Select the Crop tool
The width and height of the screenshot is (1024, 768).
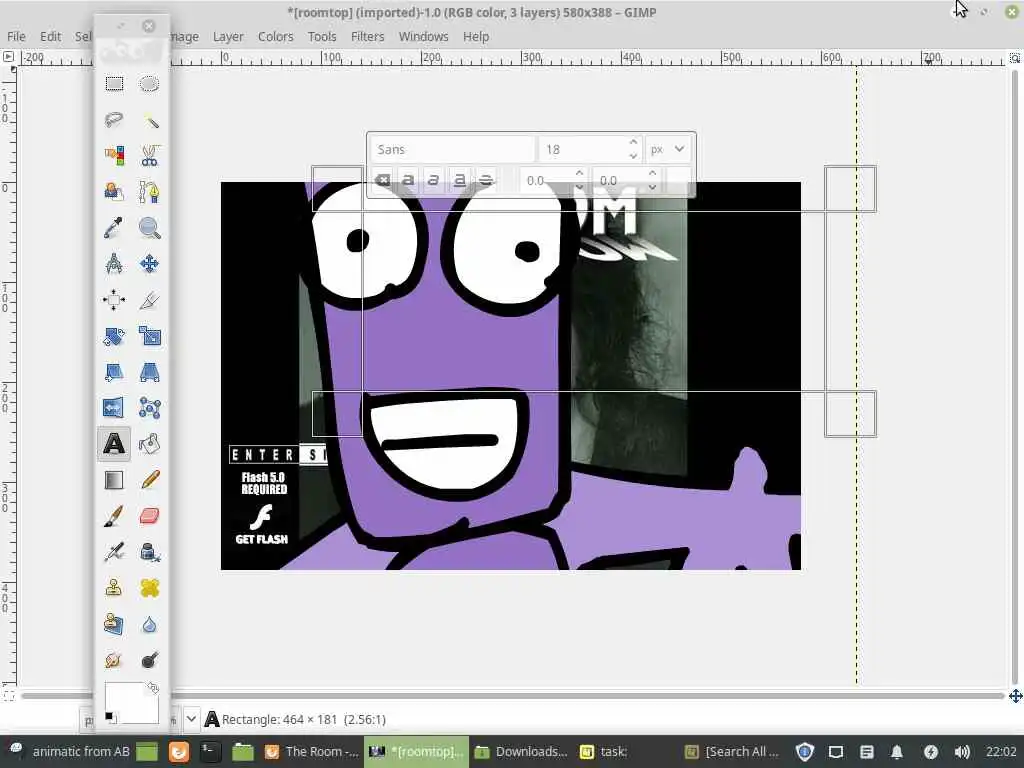(150, 300)
